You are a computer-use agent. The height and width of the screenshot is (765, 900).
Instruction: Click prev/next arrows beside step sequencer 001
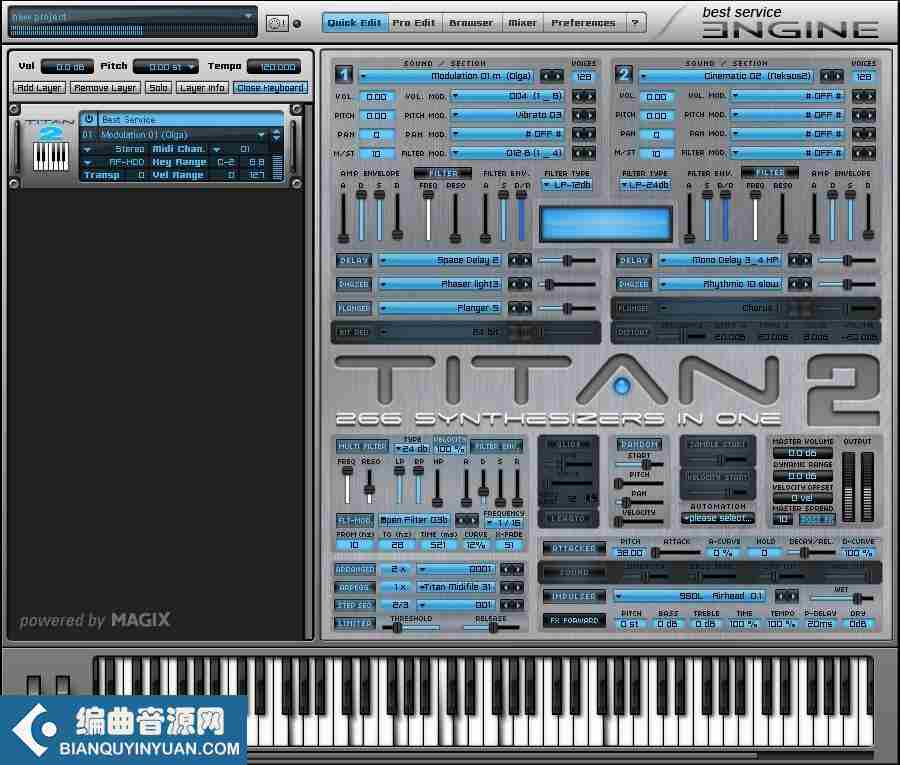(512, 605)
